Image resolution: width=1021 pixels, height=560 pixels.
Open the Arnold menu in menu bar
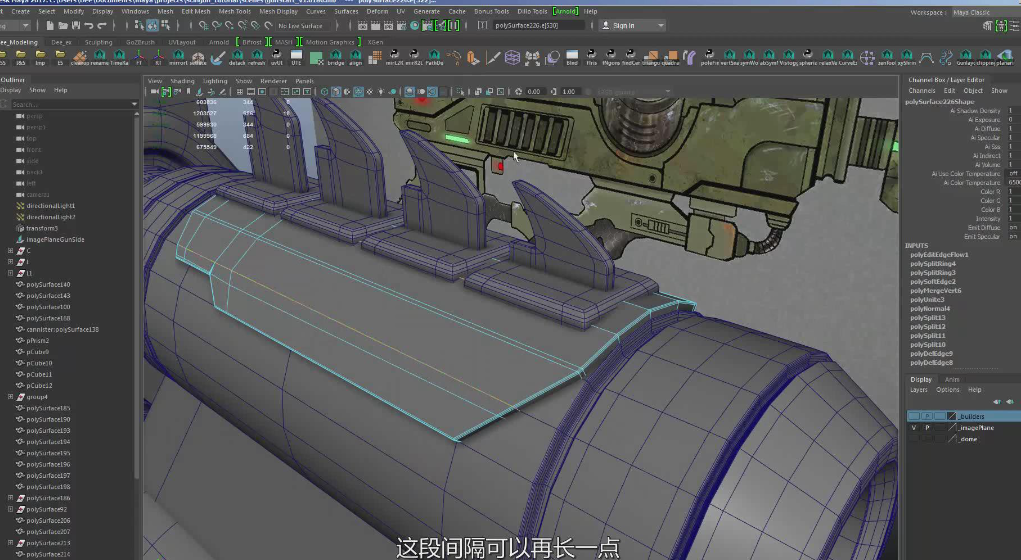pyautogui.click(x=565, y=11)
